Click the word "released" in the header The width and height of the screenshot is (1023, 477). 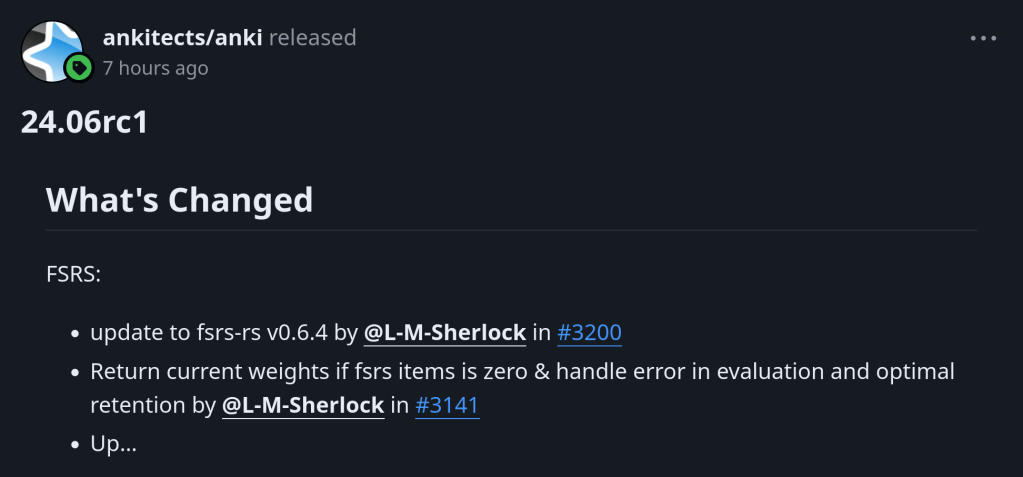(312, 38)
